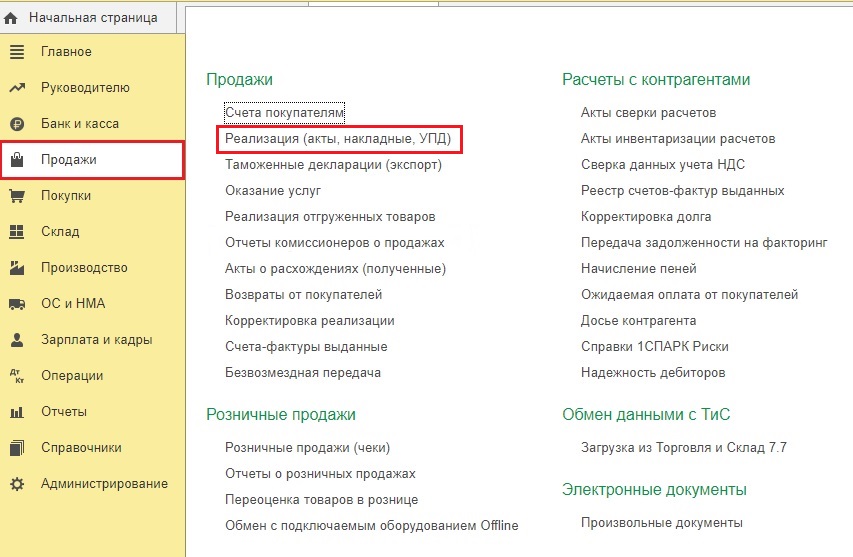Open Отчеты о розничных продажах
This screenshot has width=853, height=557.
point(320,474)
